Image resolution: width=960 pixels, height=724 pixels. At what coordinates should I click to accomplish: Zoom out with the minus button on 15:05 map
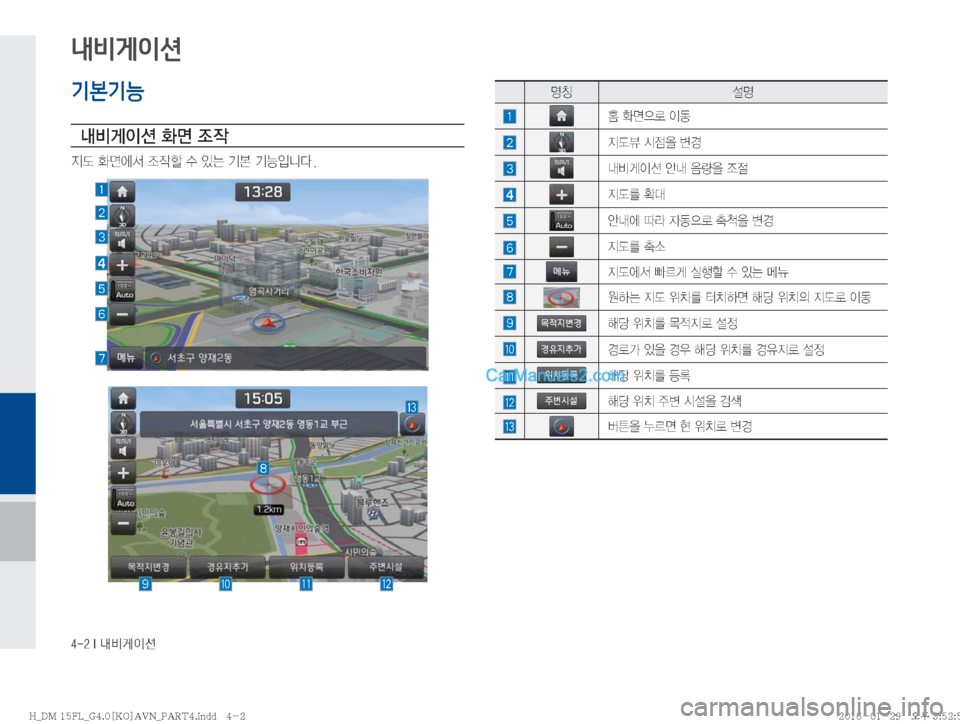click(x=123, y=524)
